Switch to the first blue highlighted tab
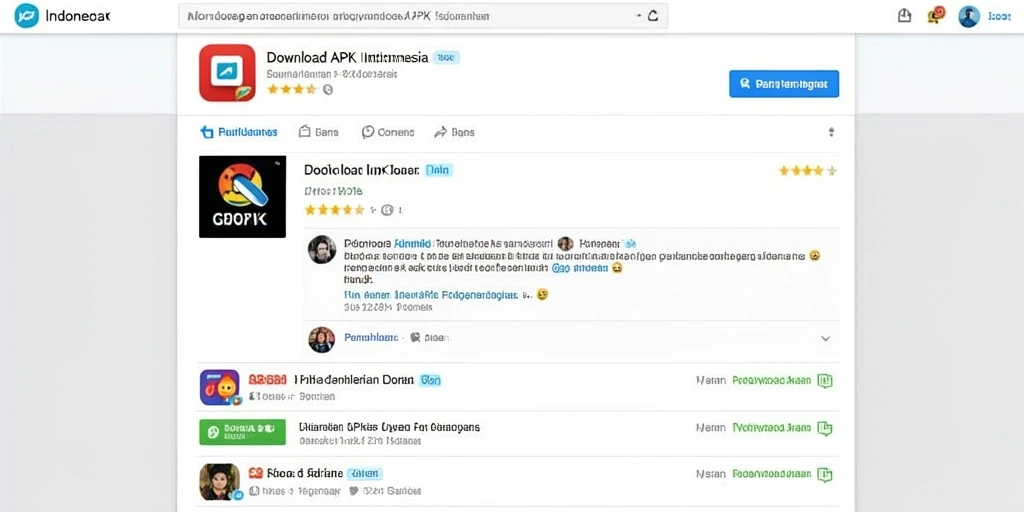 coord(239,132)
